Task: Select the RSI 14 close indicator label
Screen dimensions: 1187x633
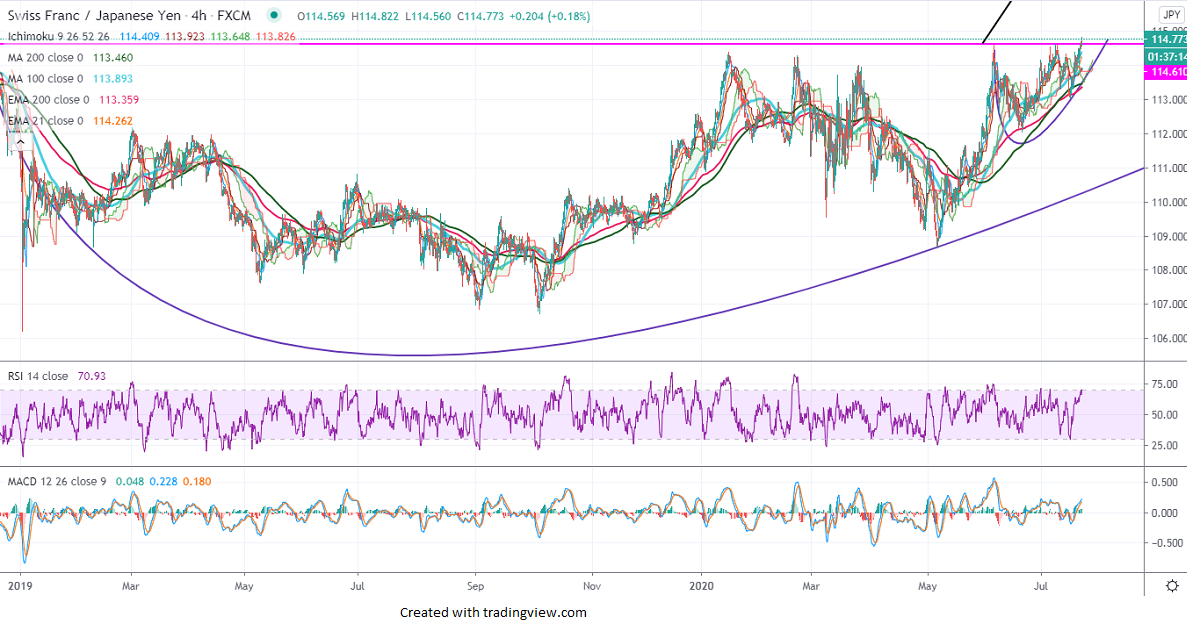Action: tap(38, 376)
